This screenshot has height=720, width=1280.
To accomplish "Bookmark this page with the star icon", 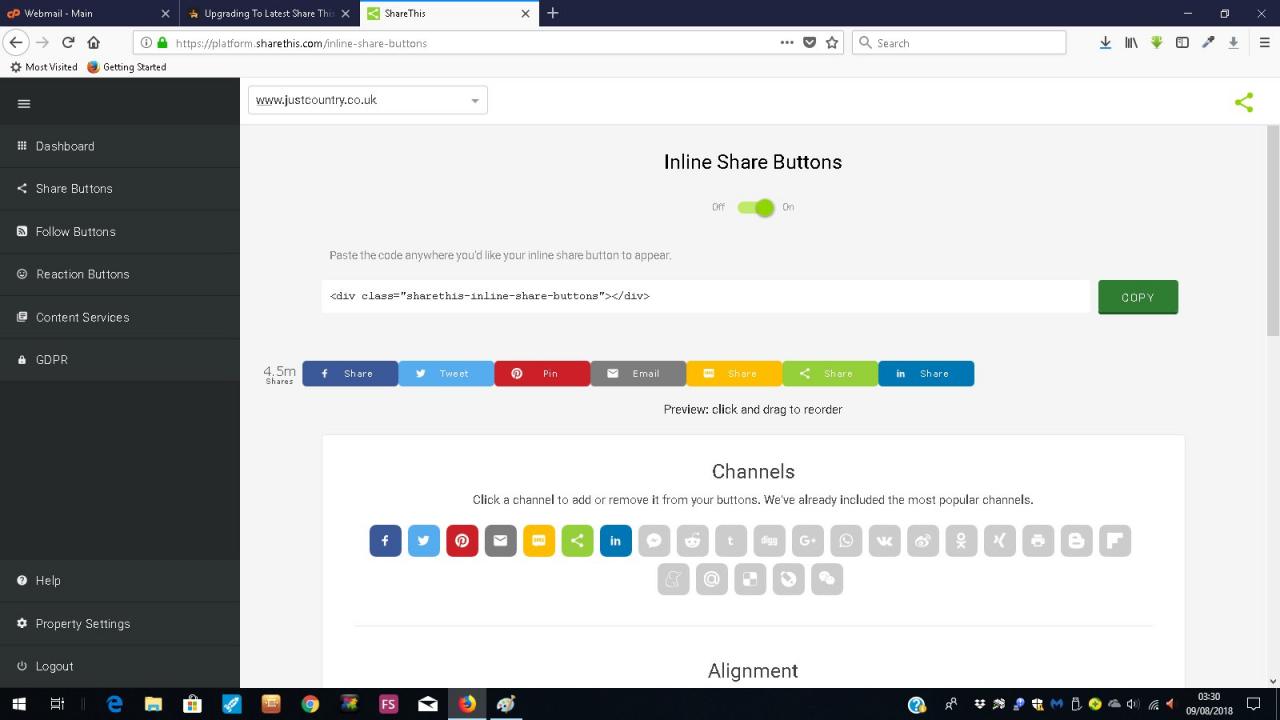I will point(832,43).
